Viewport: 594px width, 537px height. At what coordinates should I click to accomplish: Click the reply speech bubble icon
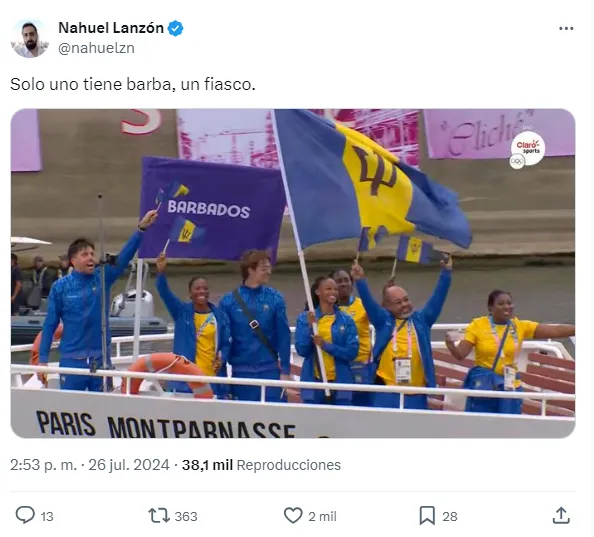click(x=25, y=515)
